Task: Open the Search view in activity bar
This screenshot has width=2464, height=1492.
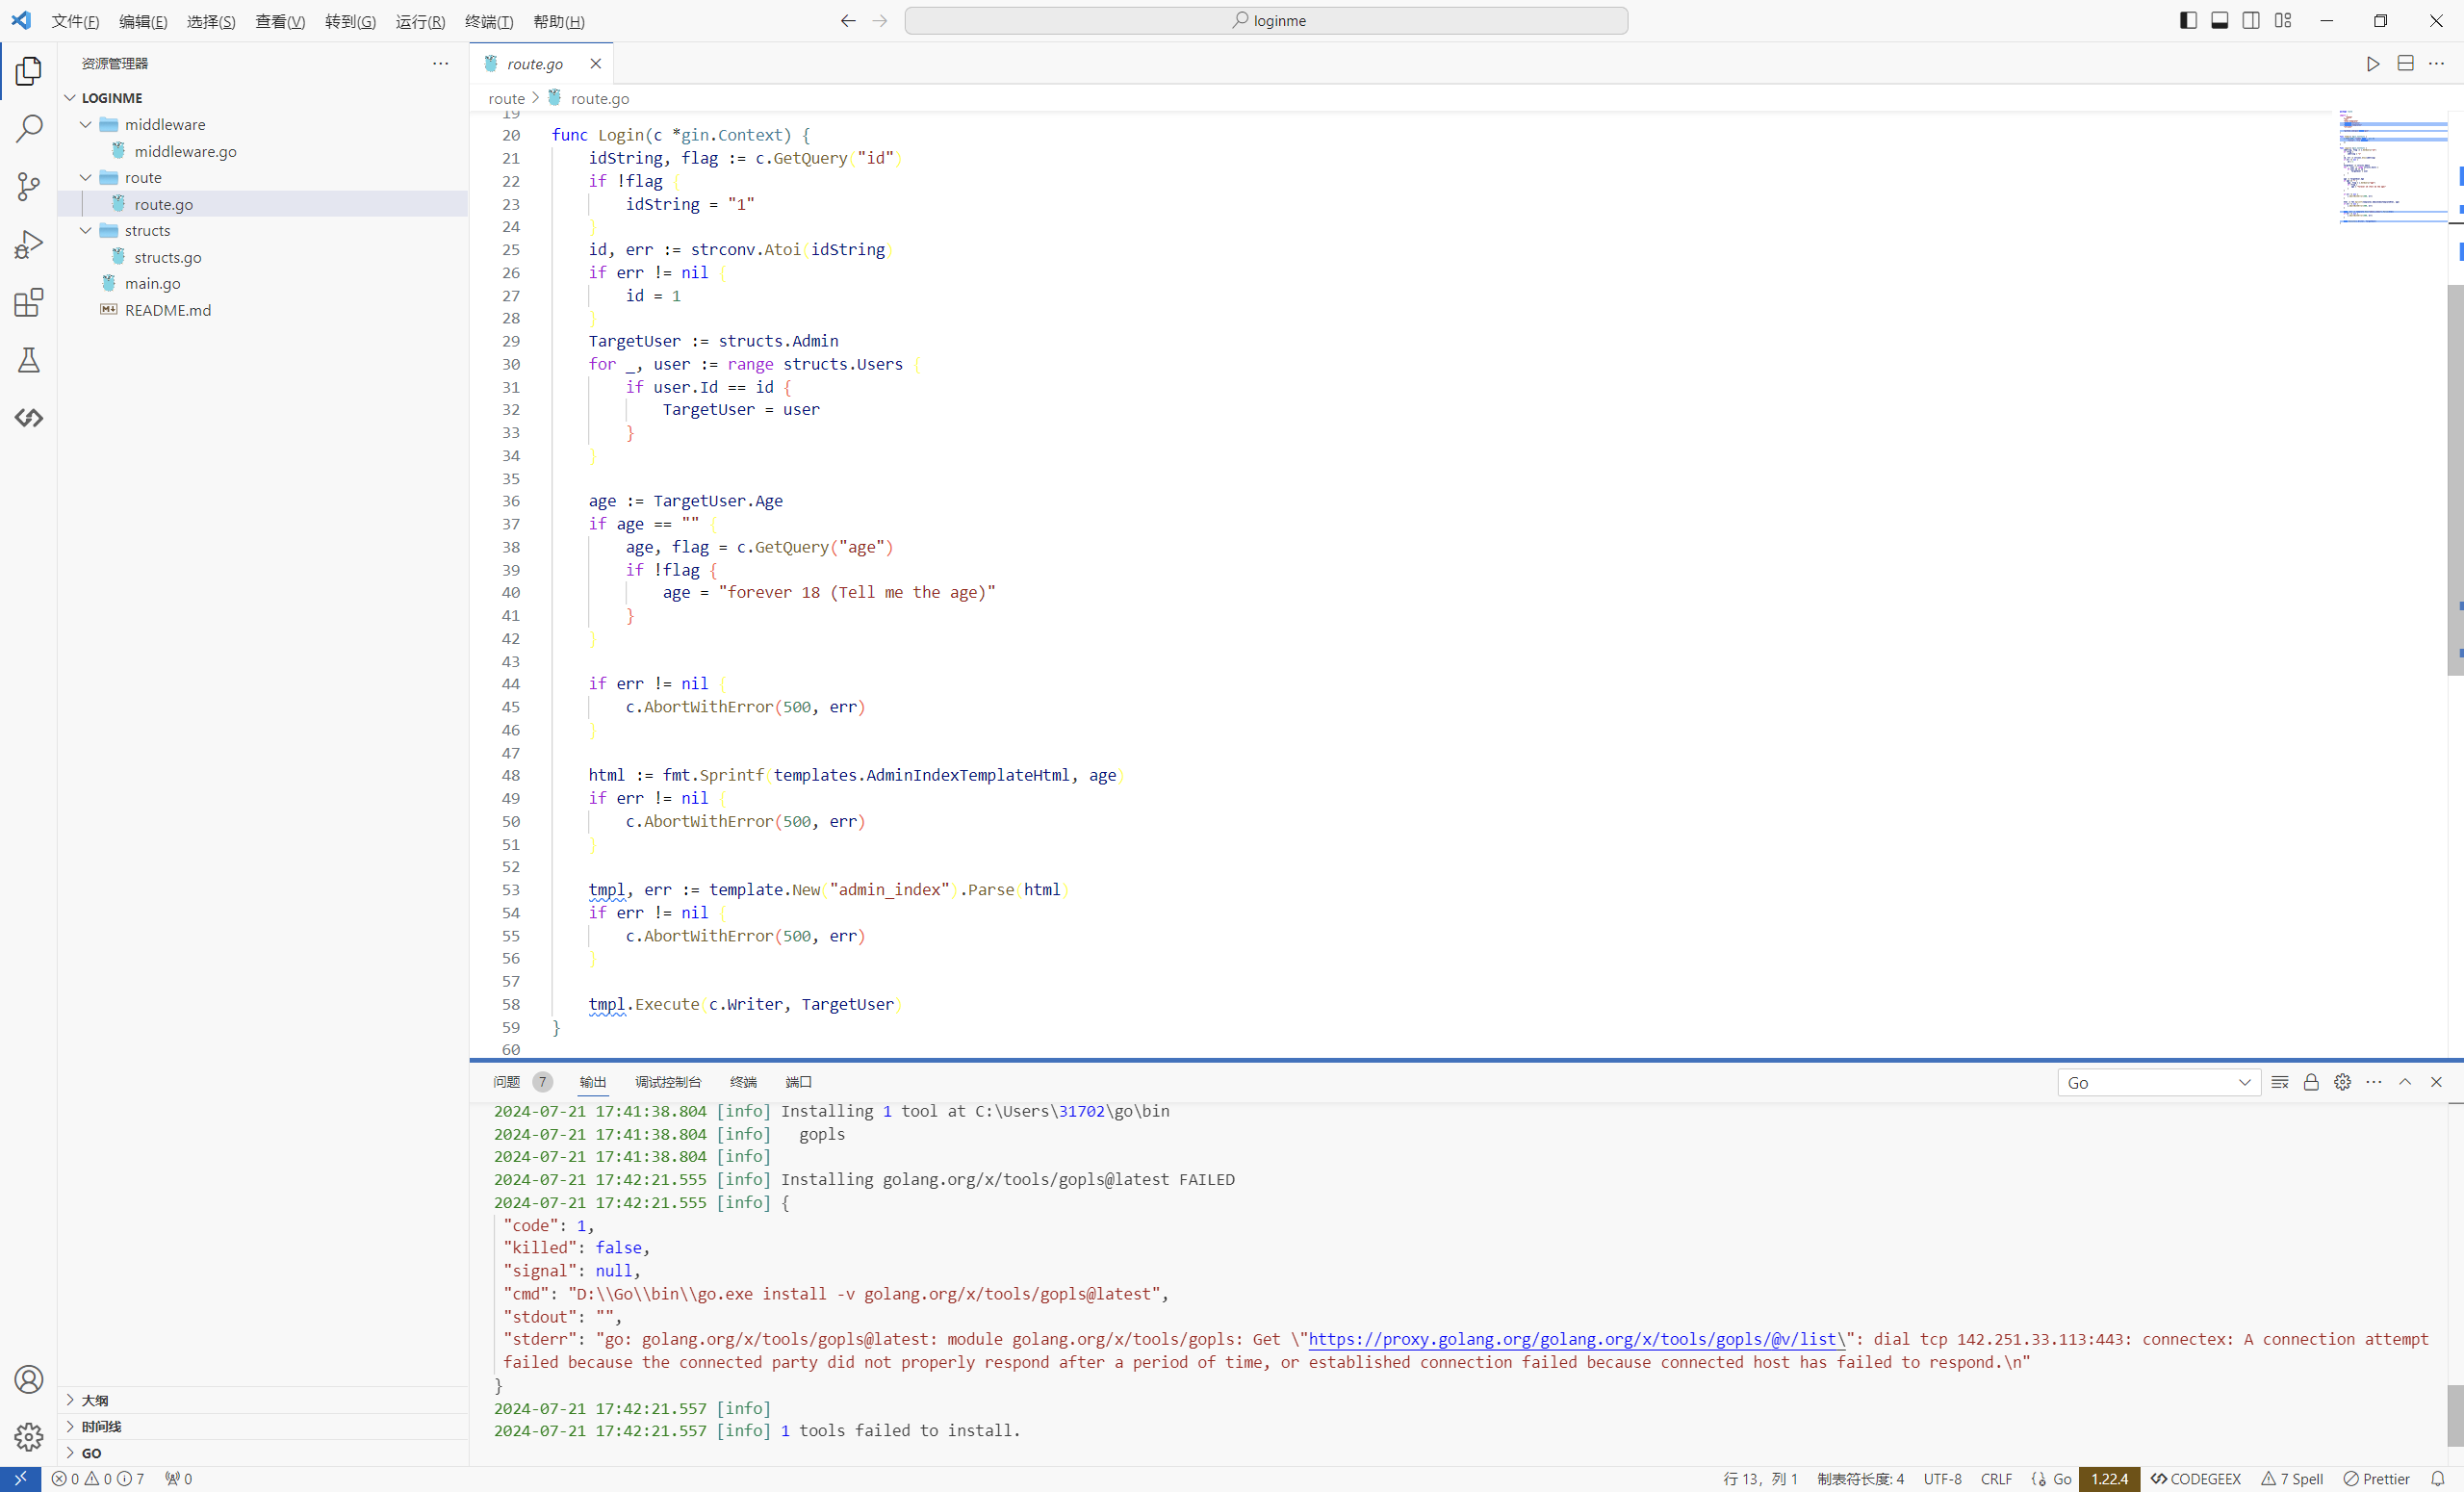Action: [x=29, y=128]
